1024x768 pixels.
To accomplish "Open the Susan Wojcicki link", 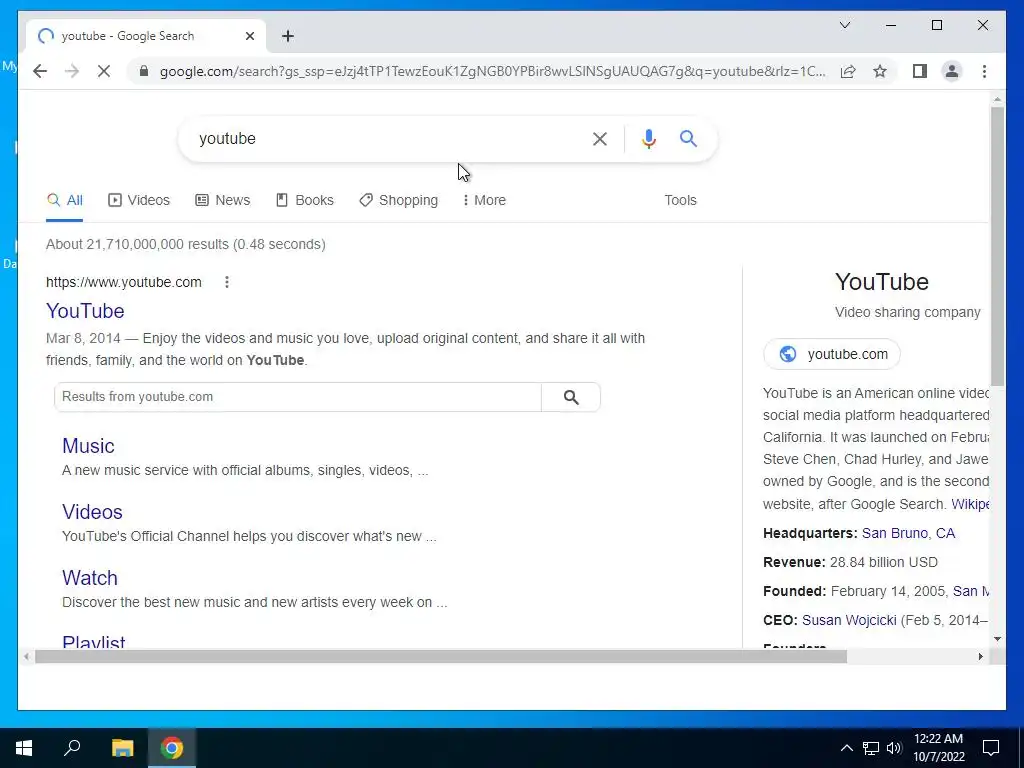I will pyautogui.click(x=849, y=620).
